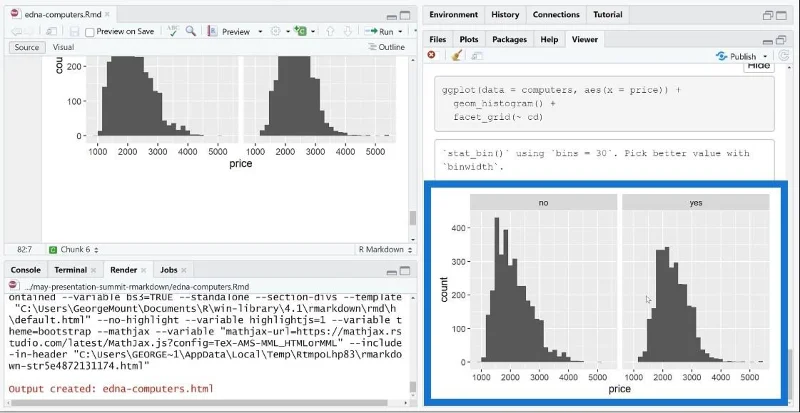Switch to the Environment tab

tap(454, 15)
